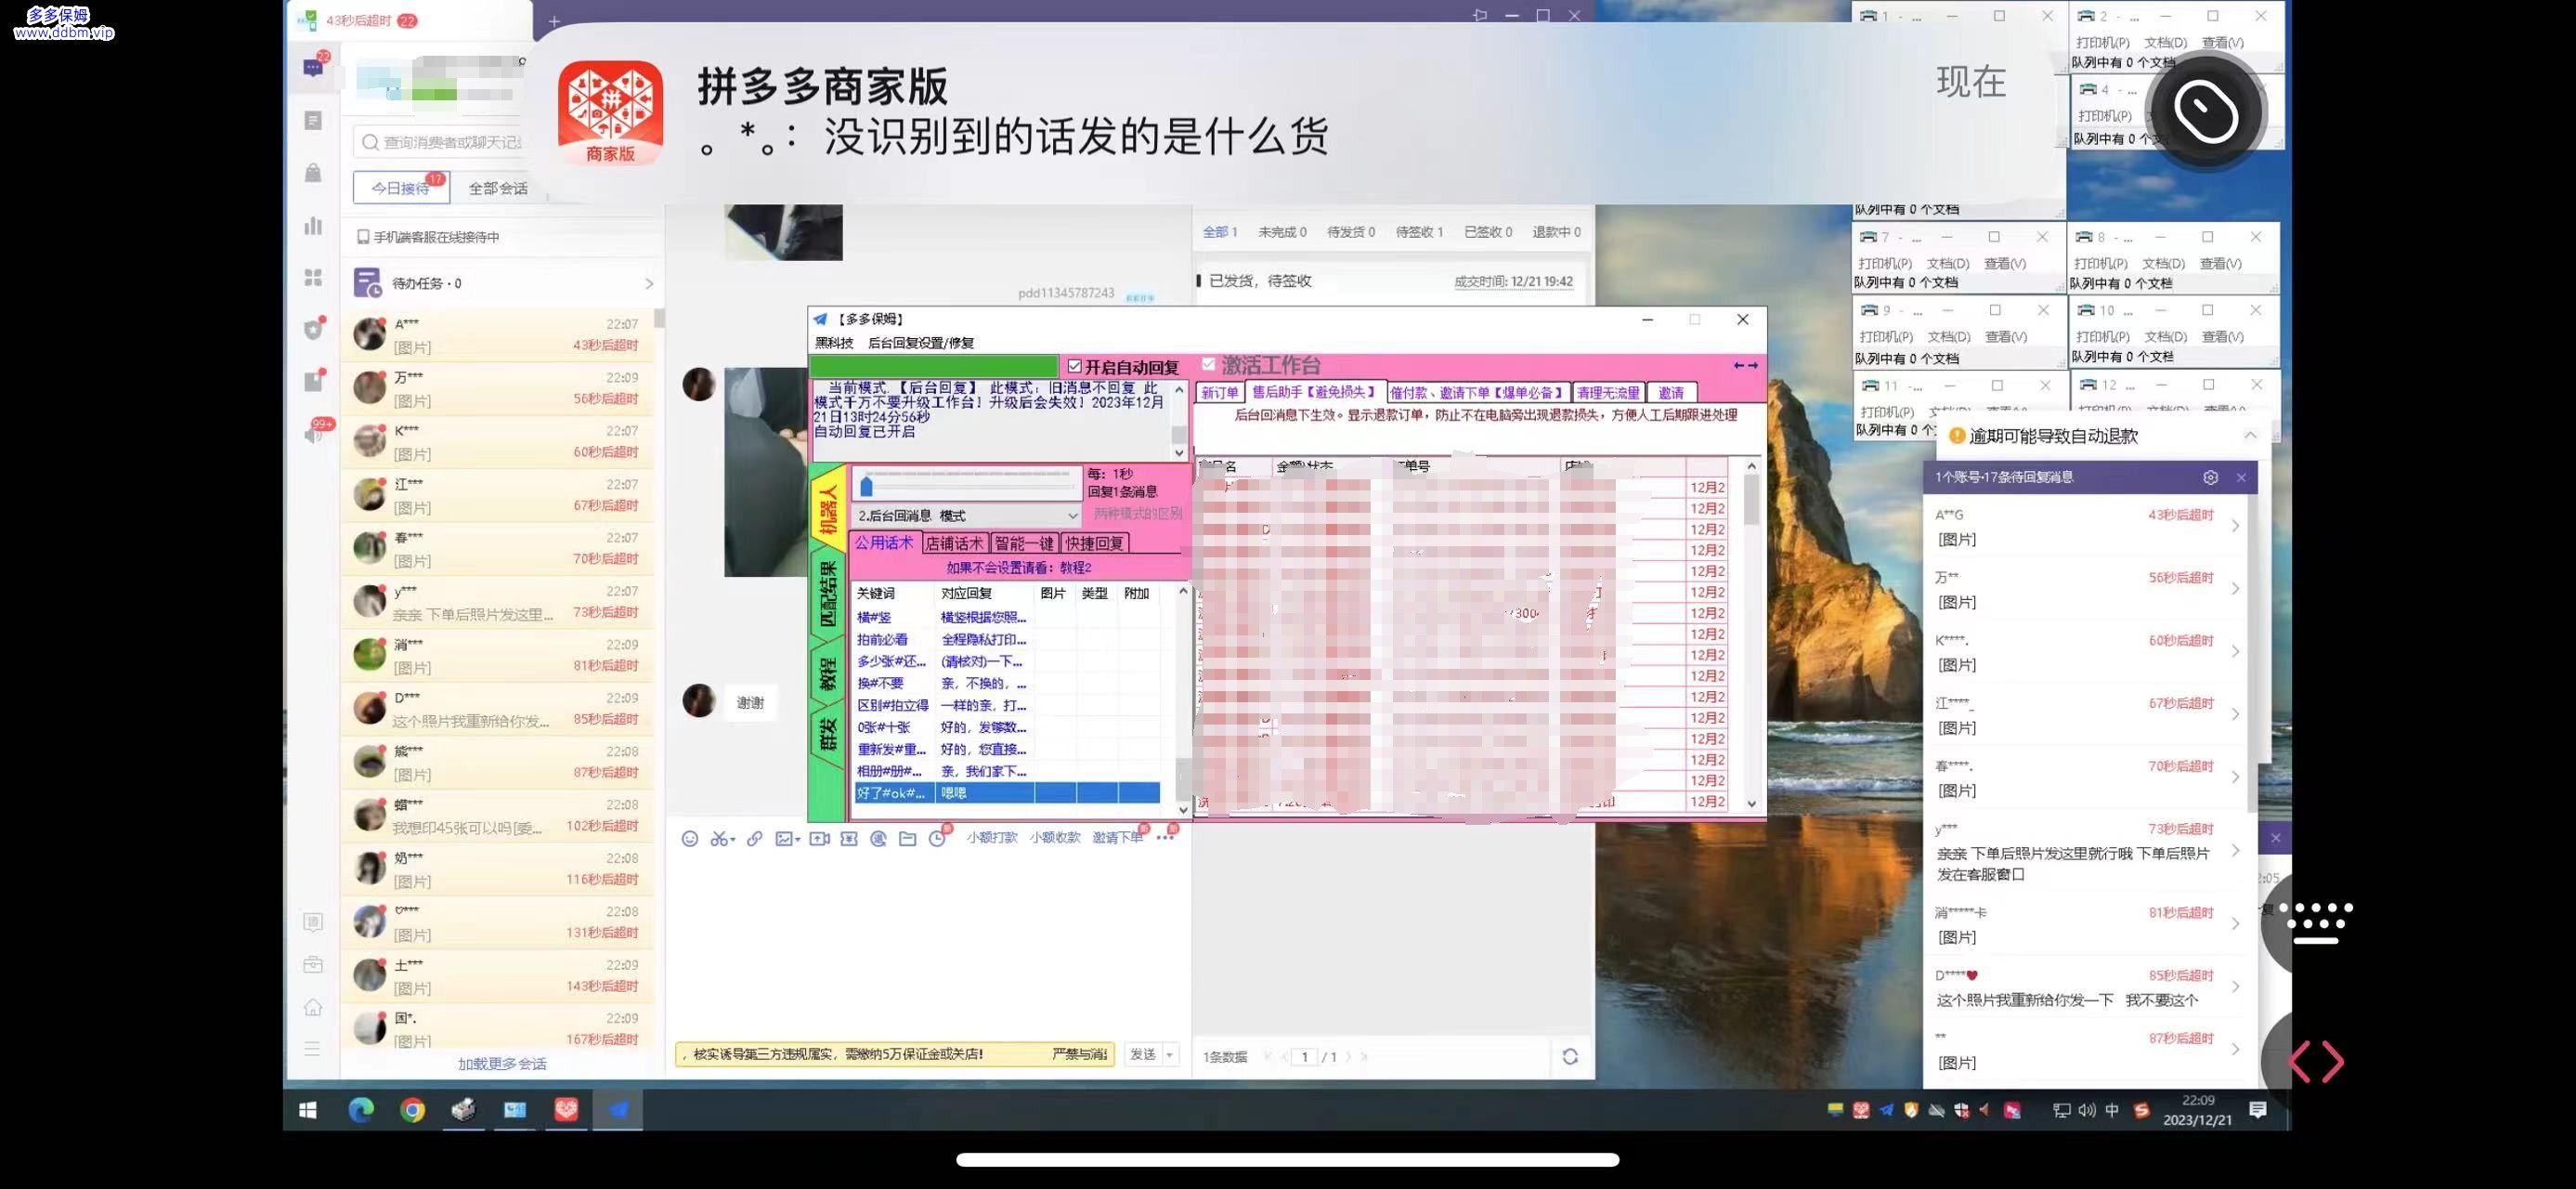Screen dimensions: 2576x1189
Task: Expand A**G message in pending popup
Action: [2236, 526]
